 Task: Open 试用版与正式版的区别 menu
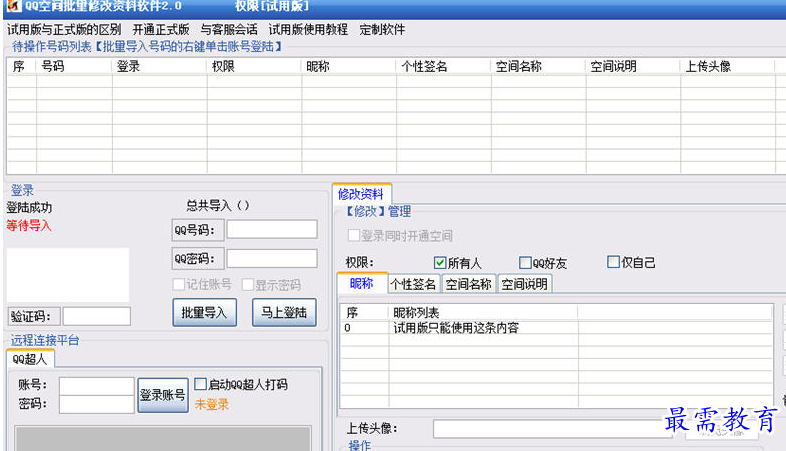[64, 30]
